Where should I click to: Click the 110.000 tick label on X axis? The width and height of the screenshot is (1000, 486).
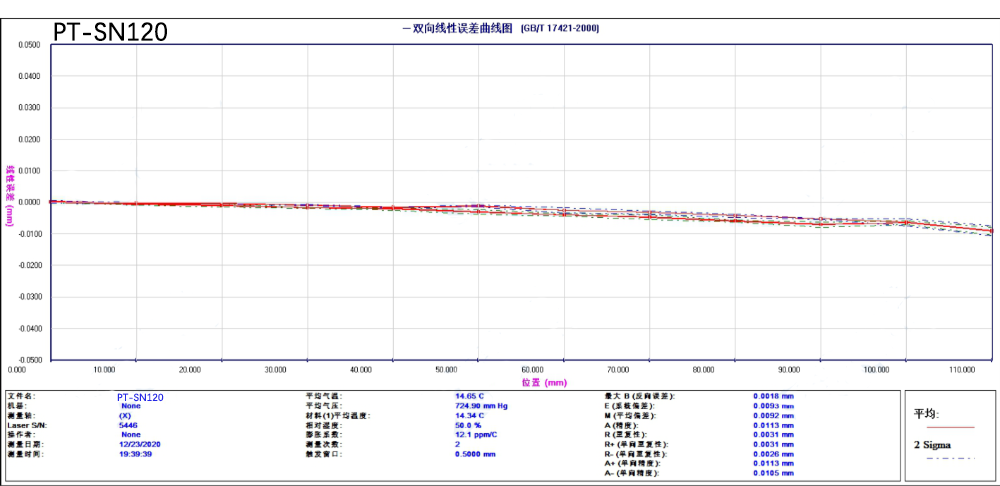(962, 370)
